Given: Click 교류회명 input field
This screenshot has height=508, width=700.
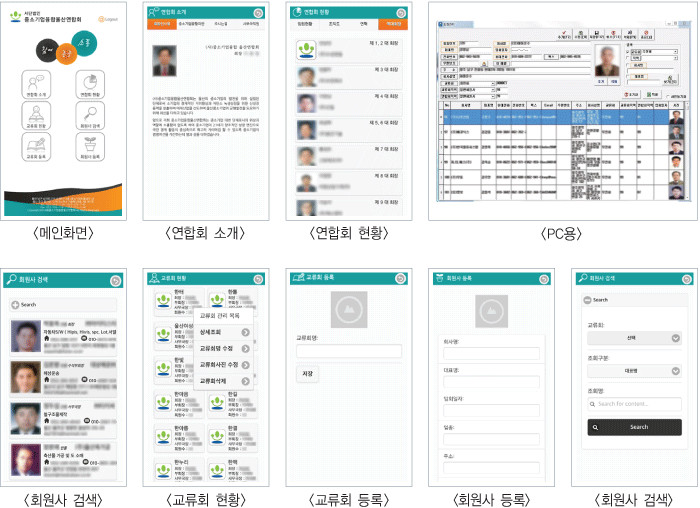Looking at the screenshot, I should coord(349,351).
